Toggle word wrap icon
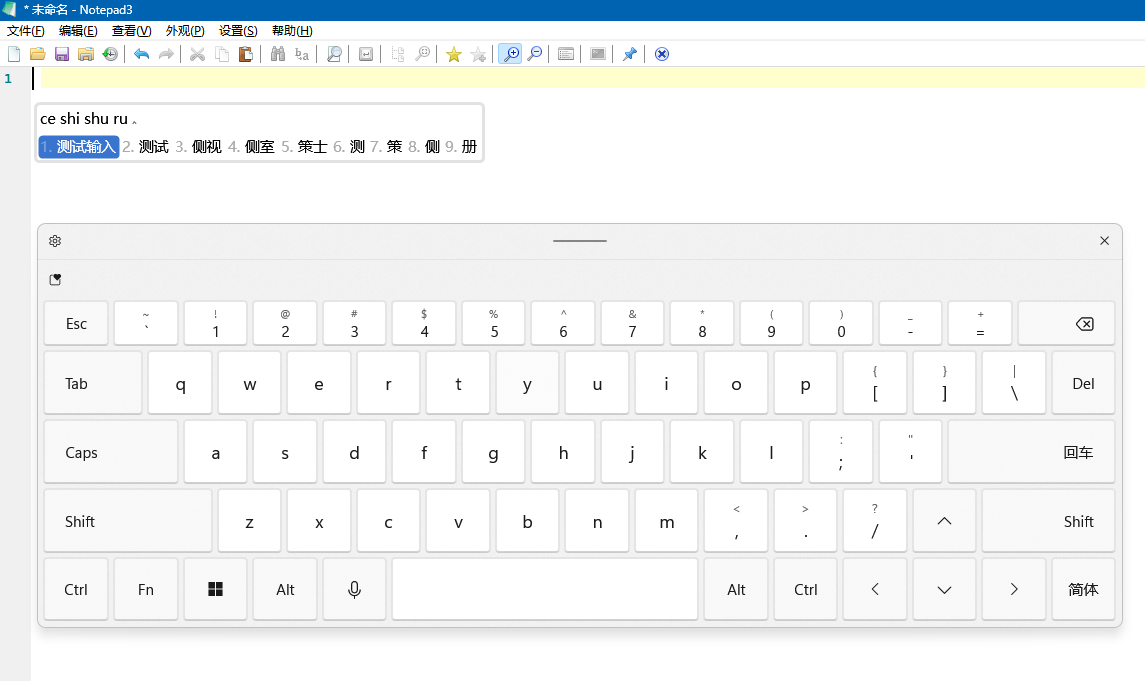Image resolution: width=1145 pixels, height=681 pixels. [366, 54]
